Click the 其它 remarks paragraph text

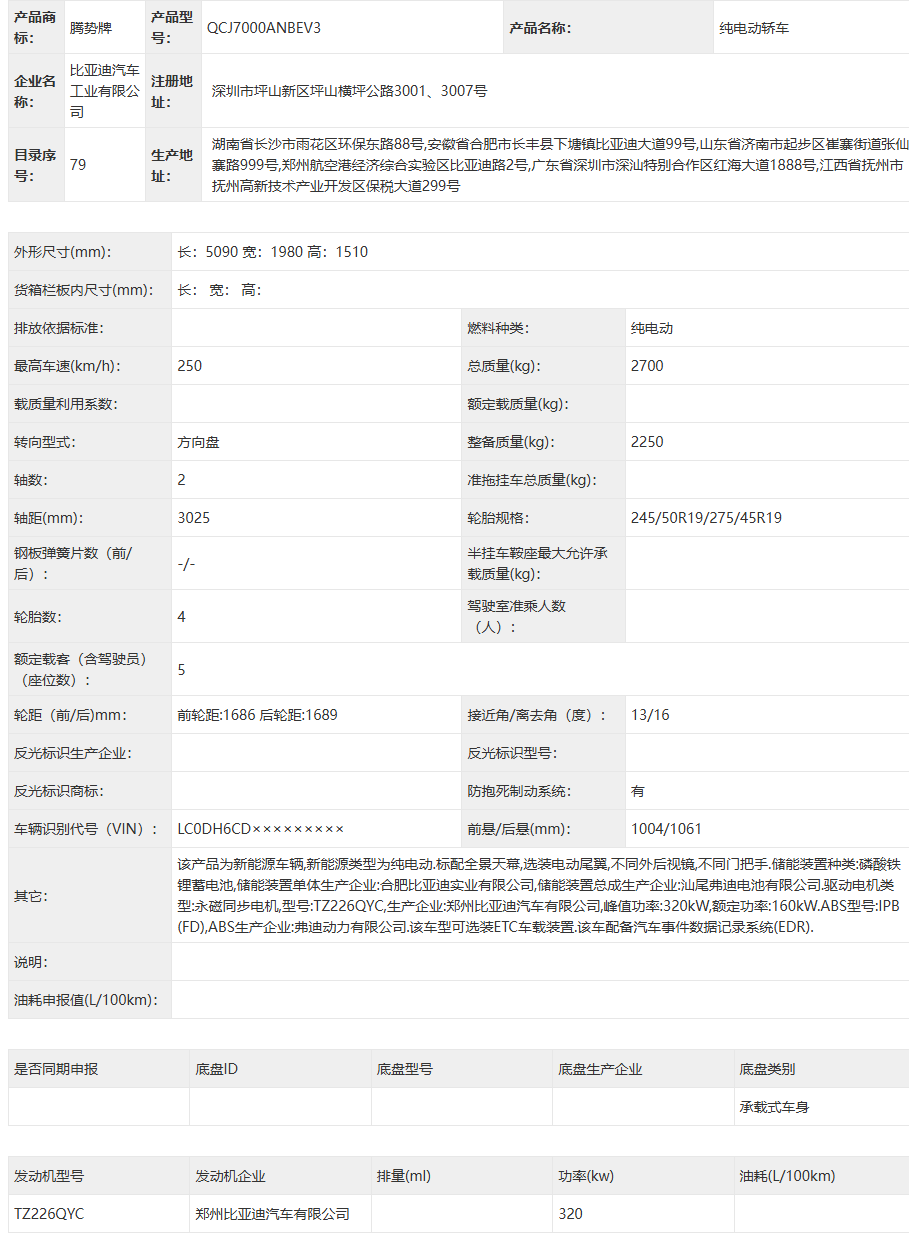(x=540, y=895)
